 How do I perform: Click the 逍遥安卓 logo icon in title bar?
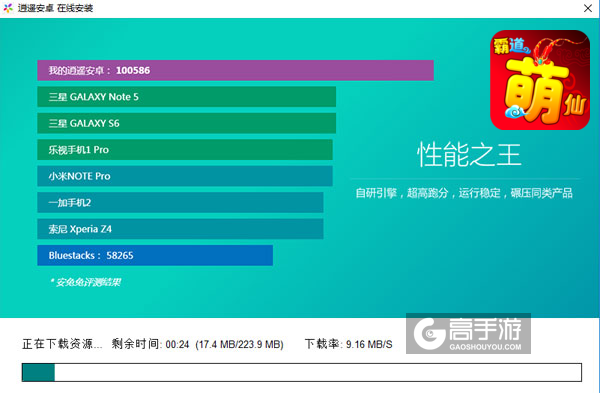[8, 8]
